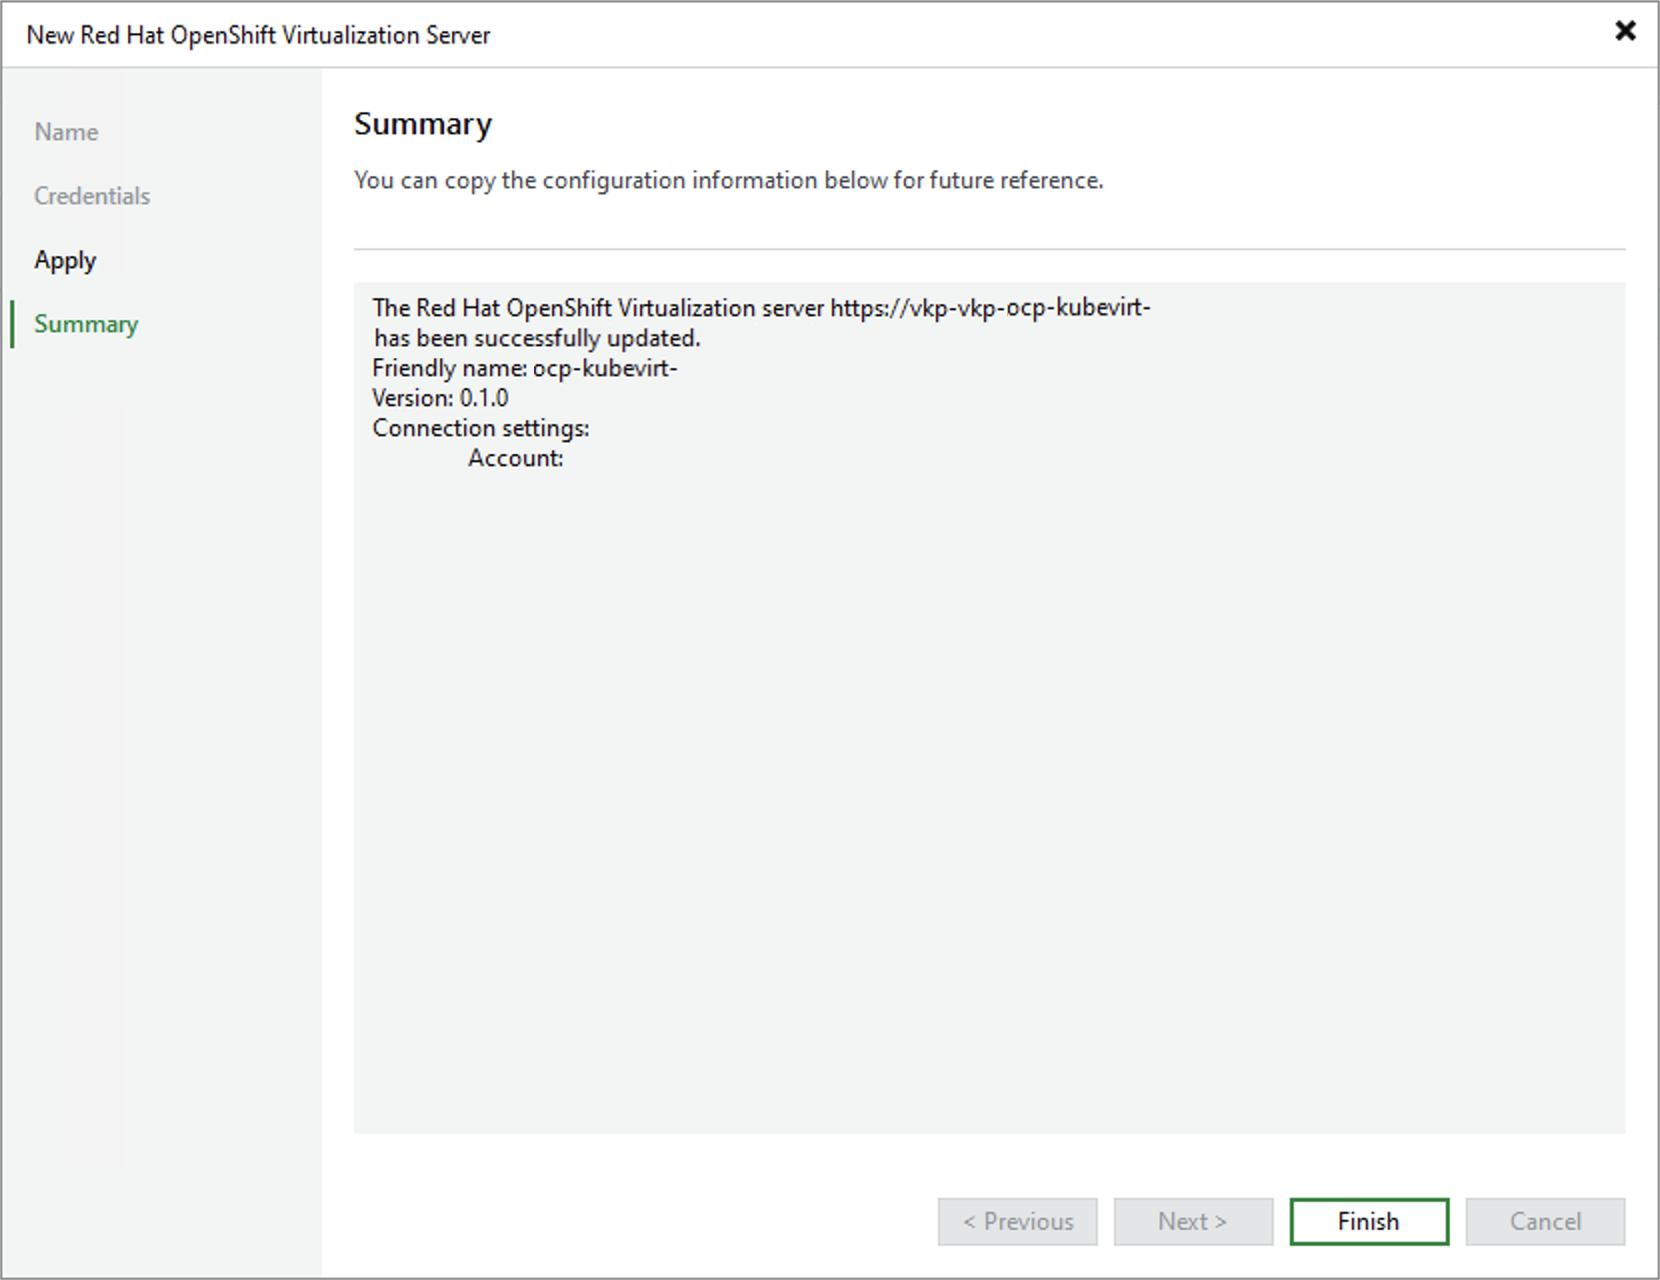This screenshot has width=1660, height=1280.
Task: Click the Next button
Action: (x=1193, y=1221)
